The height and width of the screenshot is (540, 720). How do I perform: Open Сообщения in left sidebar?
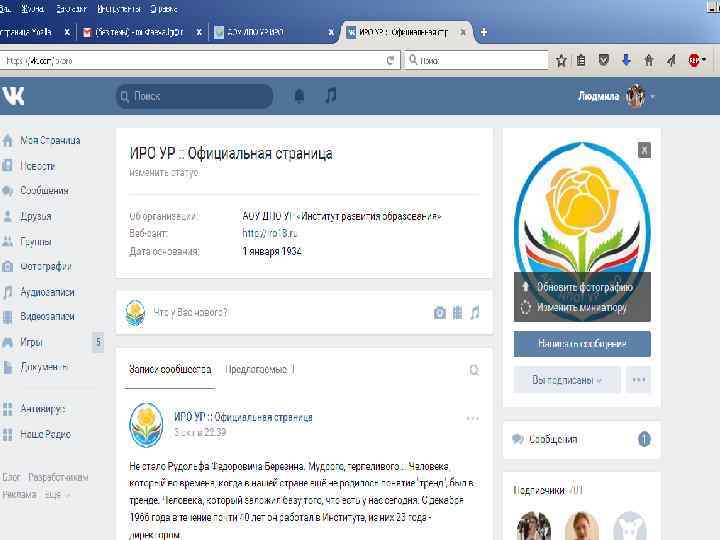(44, 191)
